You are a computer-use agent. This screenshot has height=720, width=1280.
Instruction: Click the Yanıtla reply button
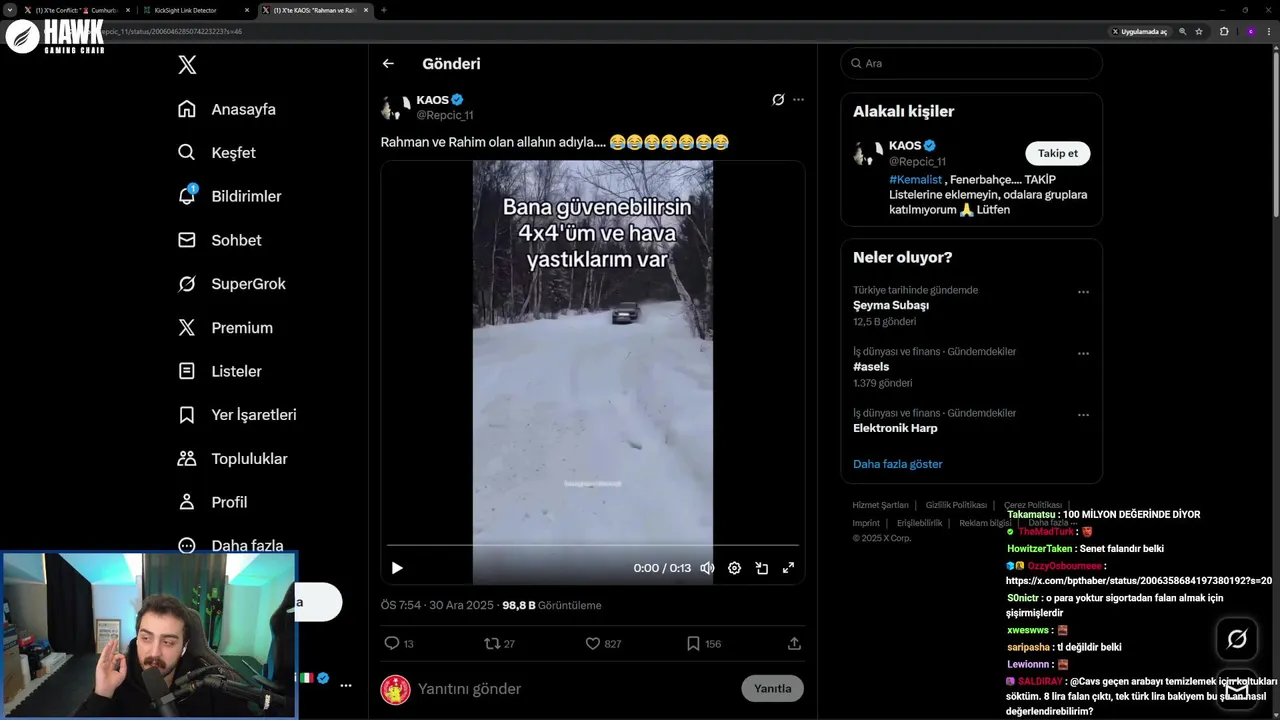tap(772, 689)
